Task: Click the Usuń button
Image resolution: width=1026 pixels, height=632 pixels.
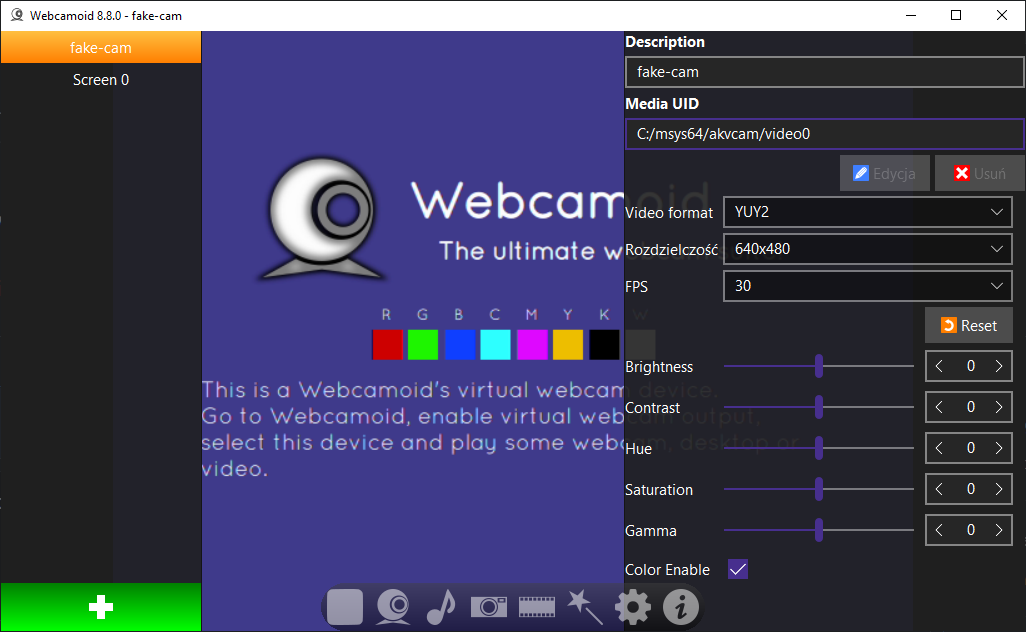Action: [x=979, y=172]
